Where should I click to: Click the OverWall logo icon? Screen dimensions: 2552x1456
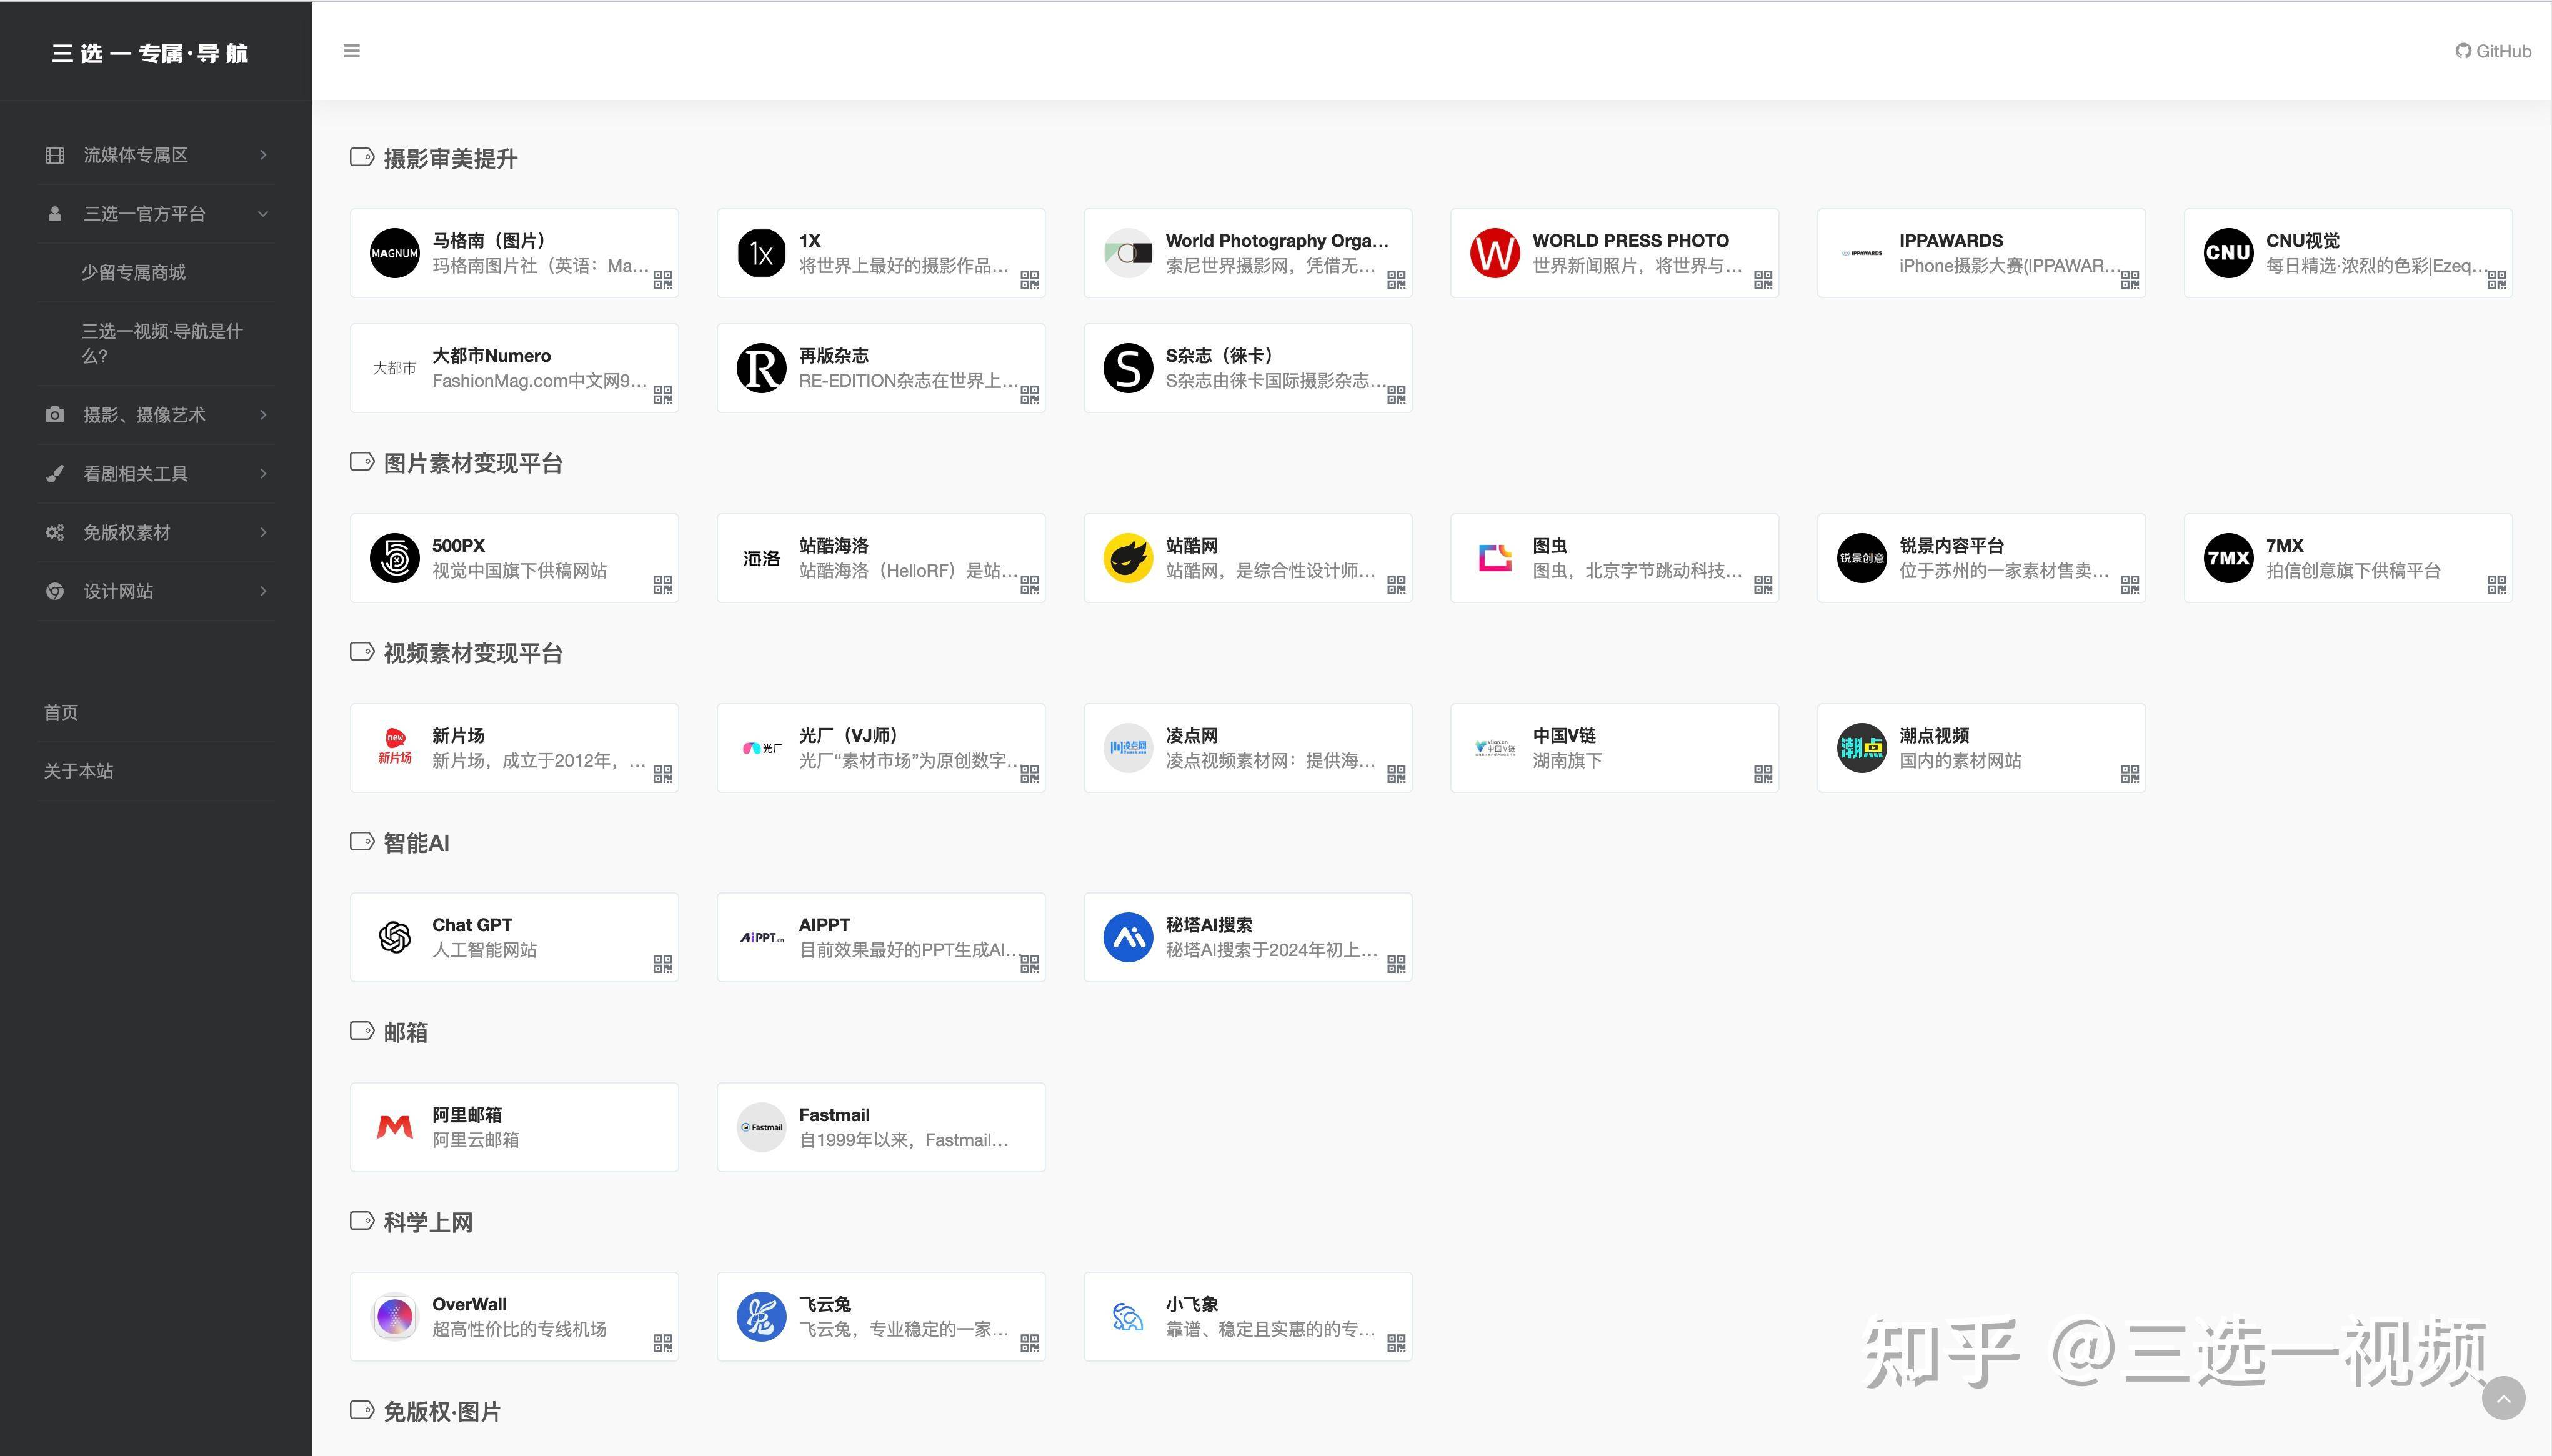tap(395, 1317)
